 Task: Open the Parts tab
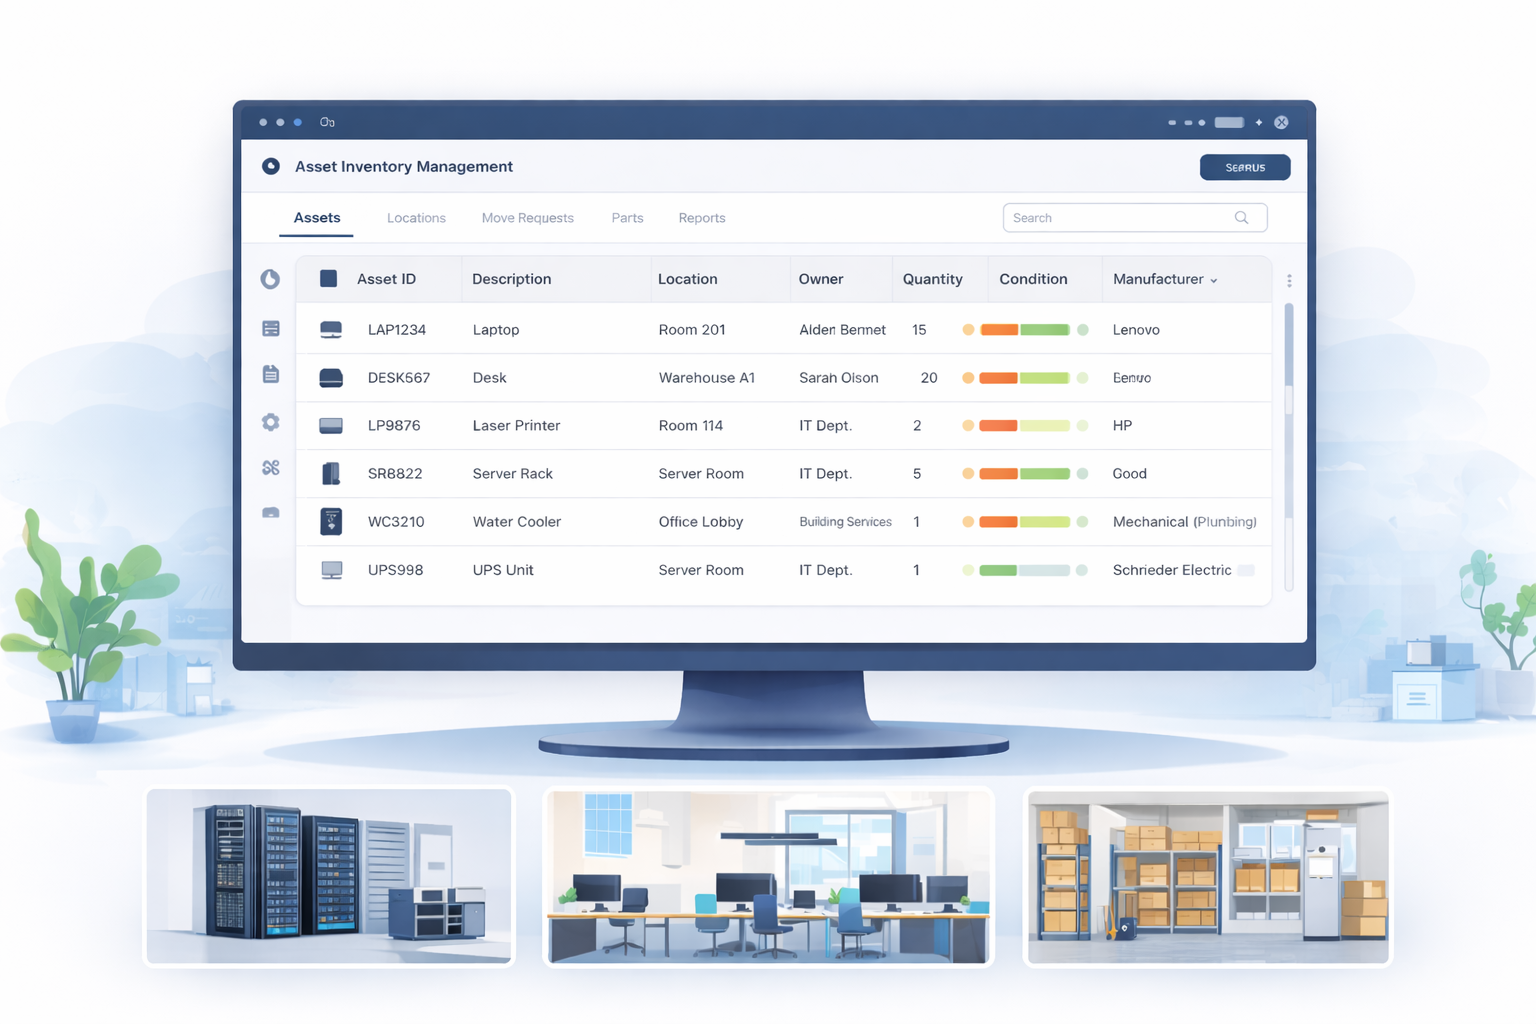[627, 218]
